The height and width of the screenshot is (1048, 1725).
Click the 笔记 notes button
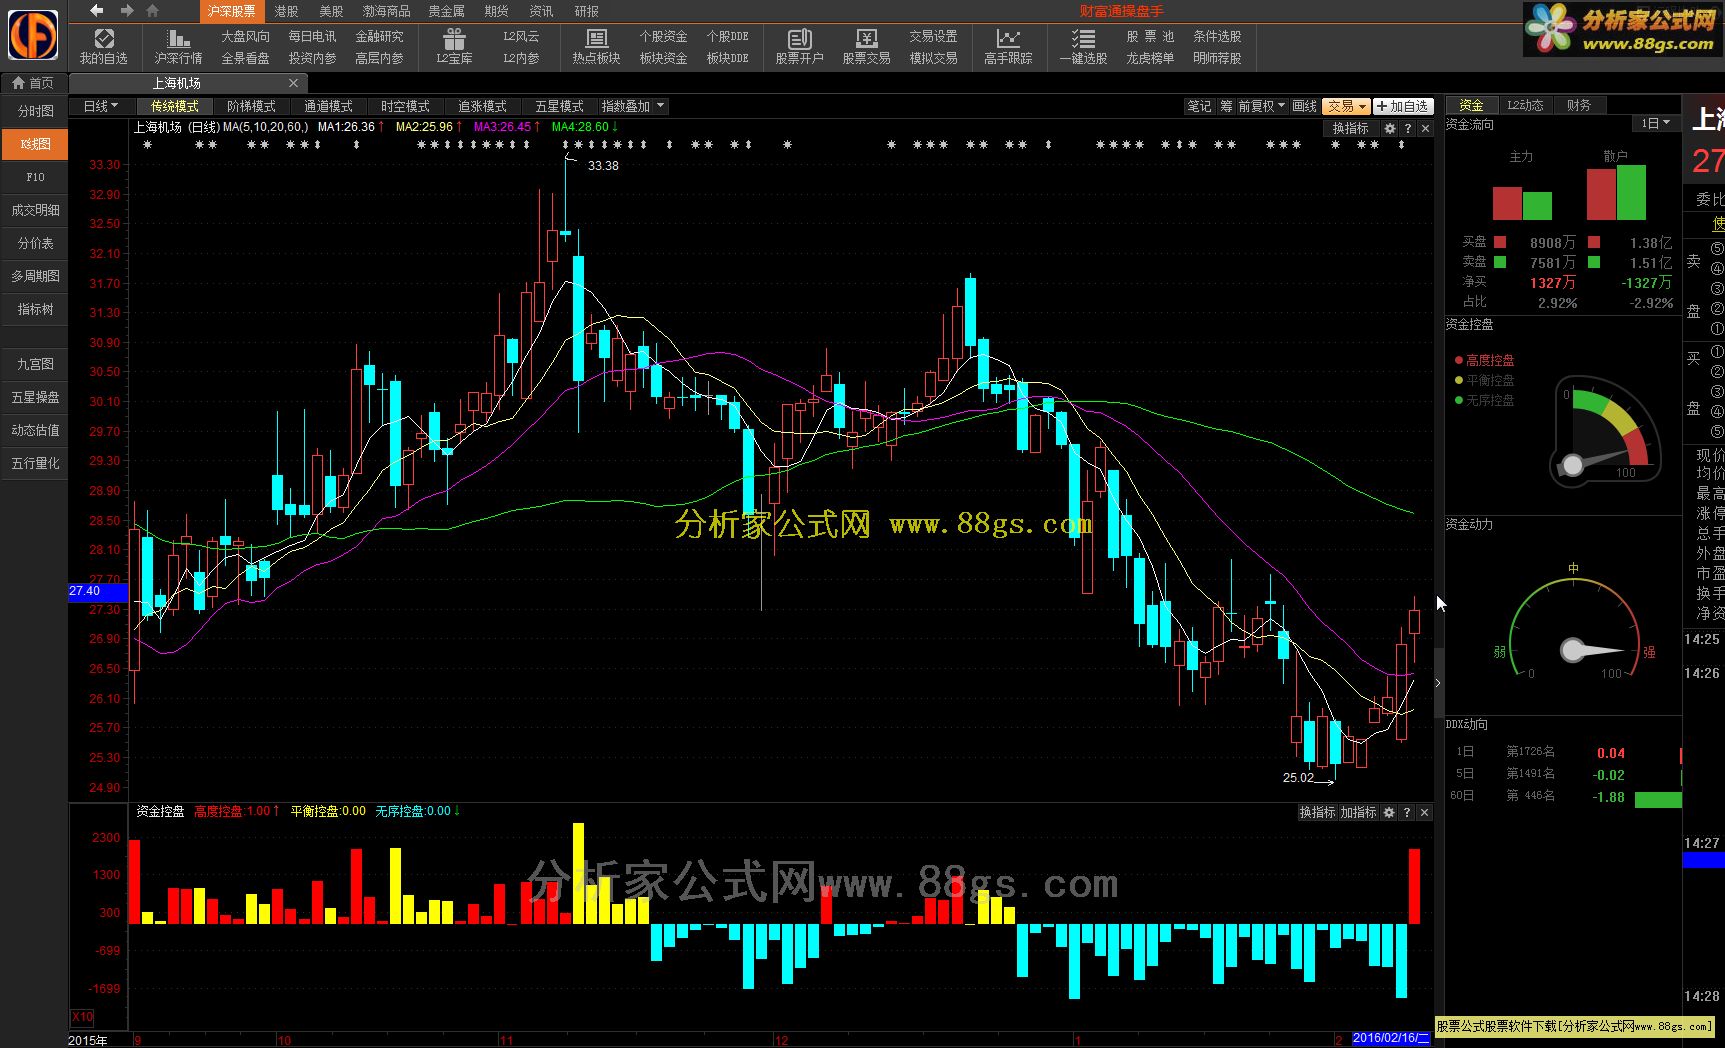coord(1199,106)
